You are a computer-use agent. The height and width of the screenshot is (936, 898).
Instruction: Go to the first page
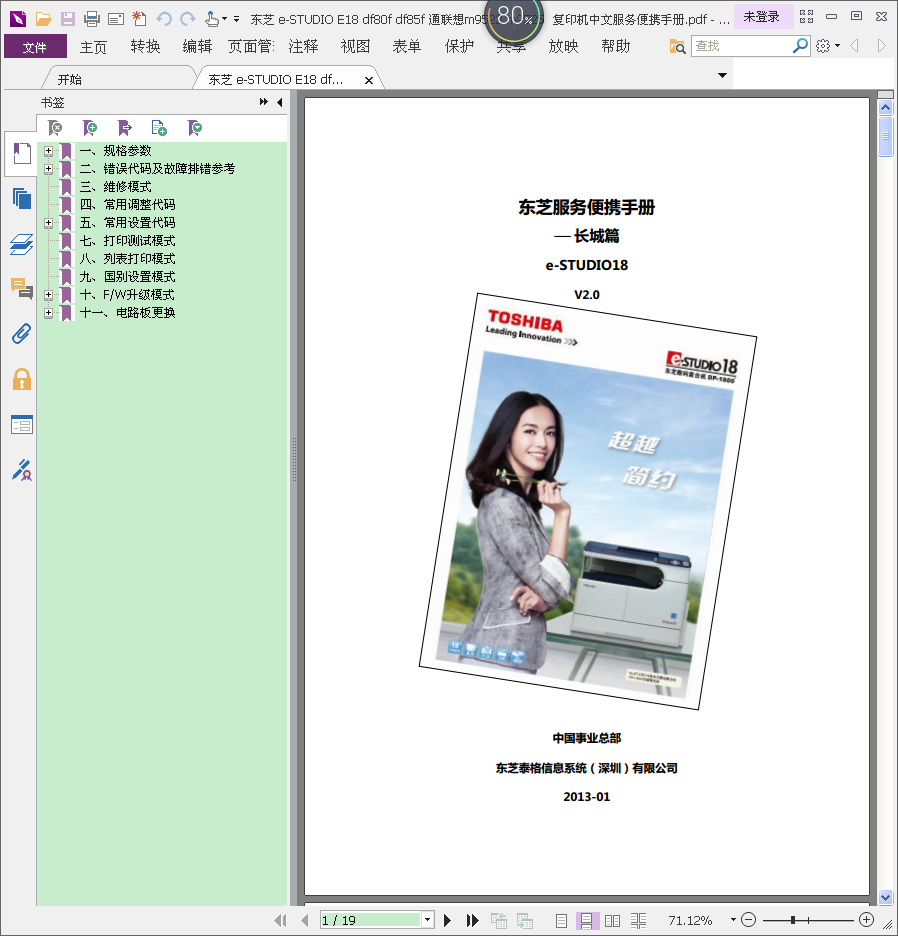280,920
